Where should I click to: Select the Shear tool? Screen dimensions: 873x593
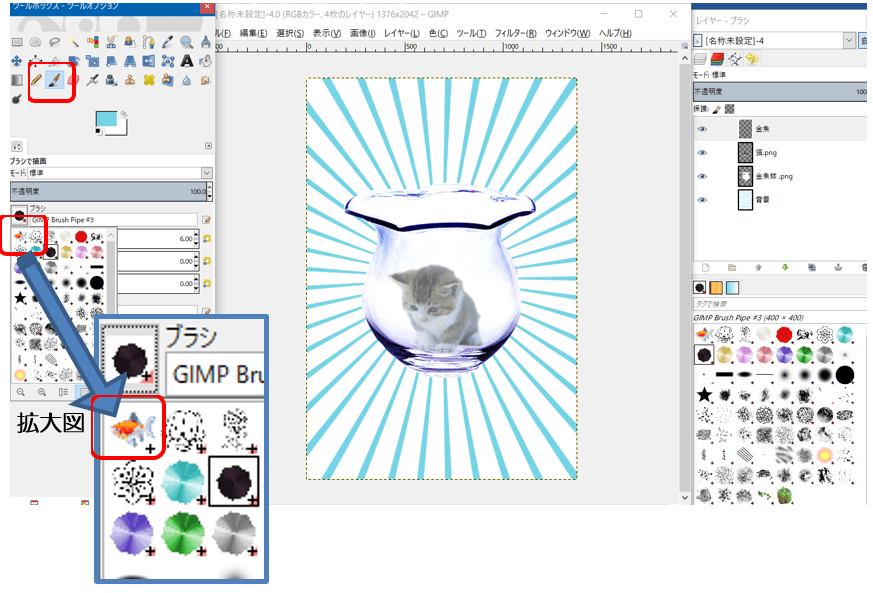pos(111,61)
